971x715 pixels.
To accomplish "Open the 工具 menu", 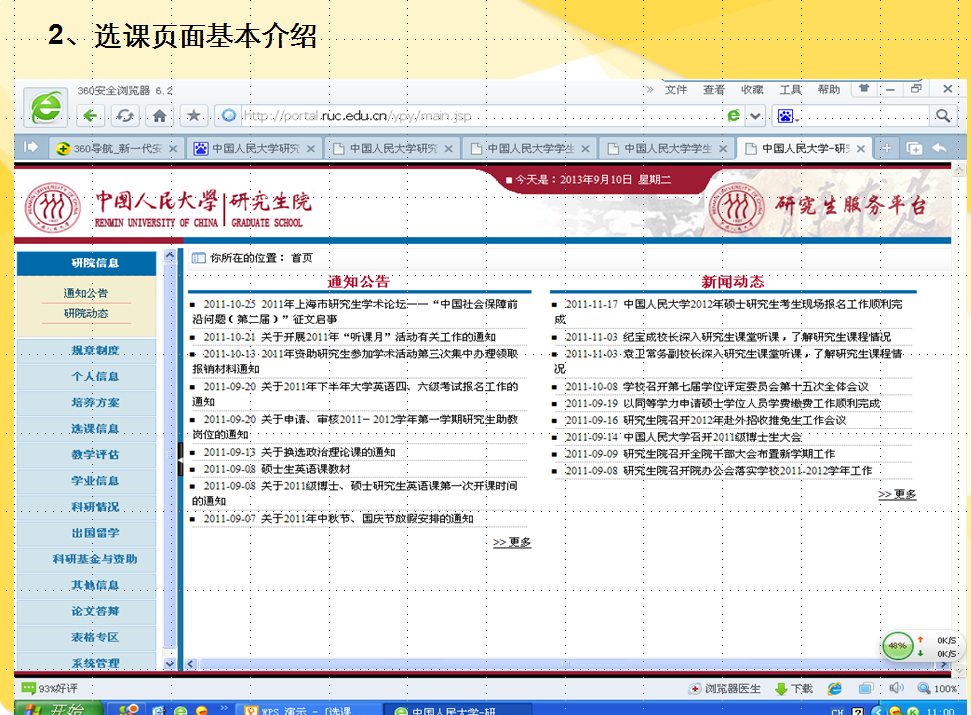I will 790,90.
